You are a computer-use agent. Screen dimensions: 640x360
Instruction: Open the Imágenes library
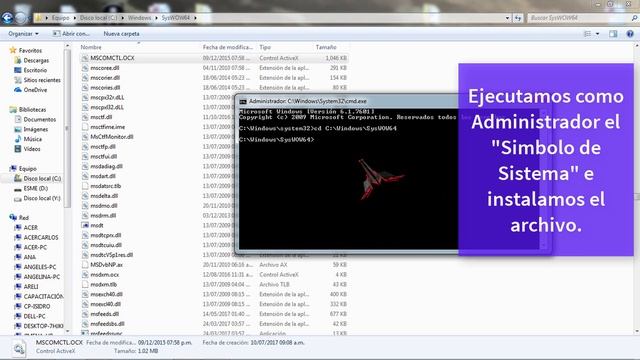click(x=36, y=129)
